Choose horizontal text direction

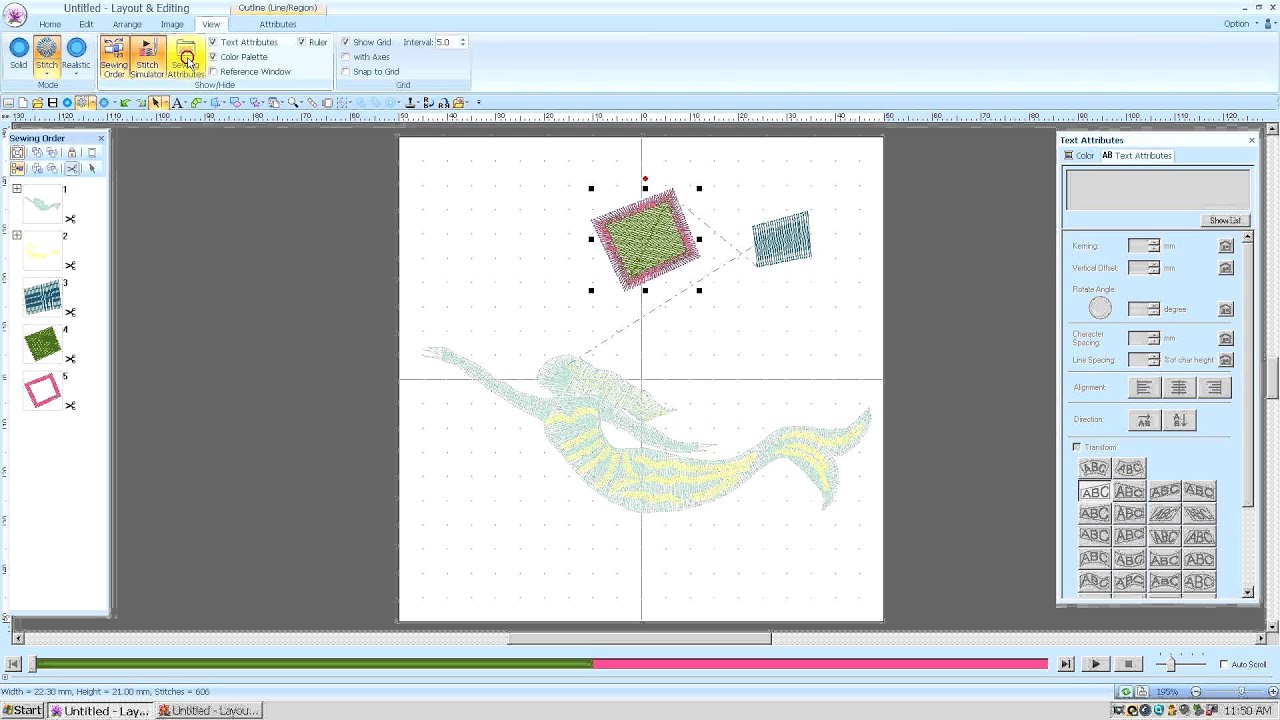click(x=1144, y=420)
